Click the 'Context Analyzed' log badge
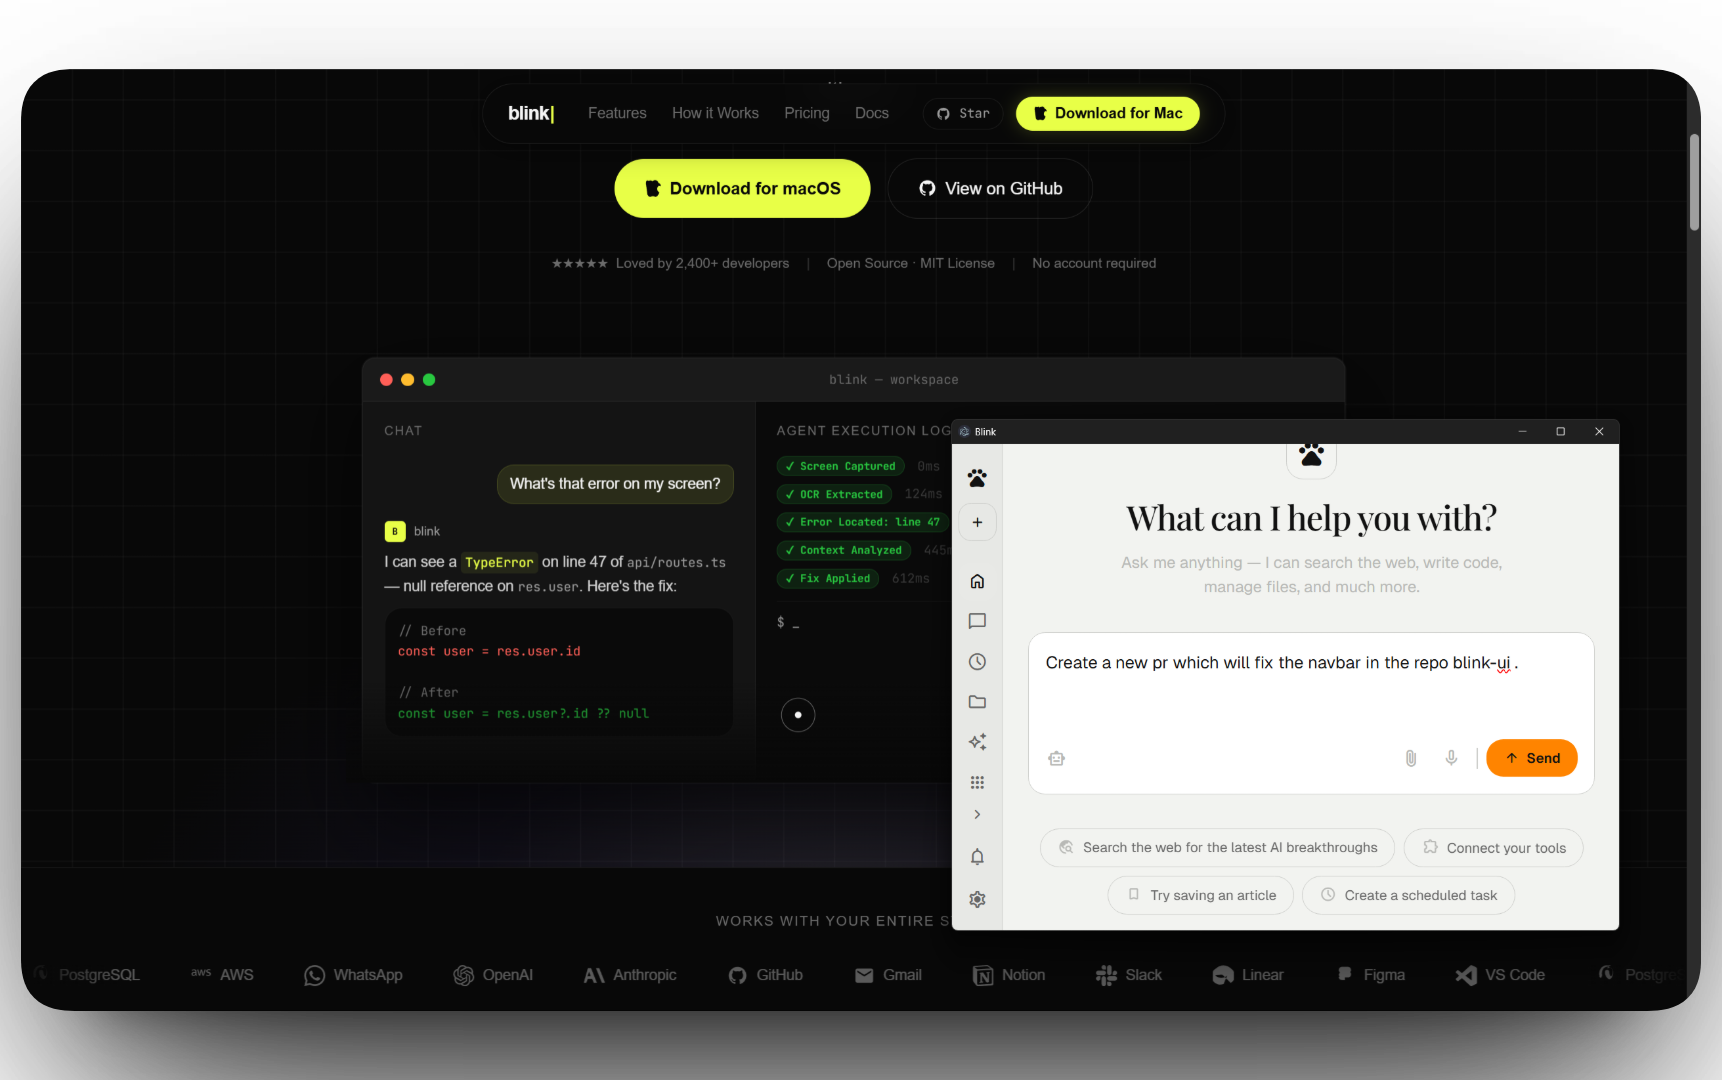 [x=843, y=550]
